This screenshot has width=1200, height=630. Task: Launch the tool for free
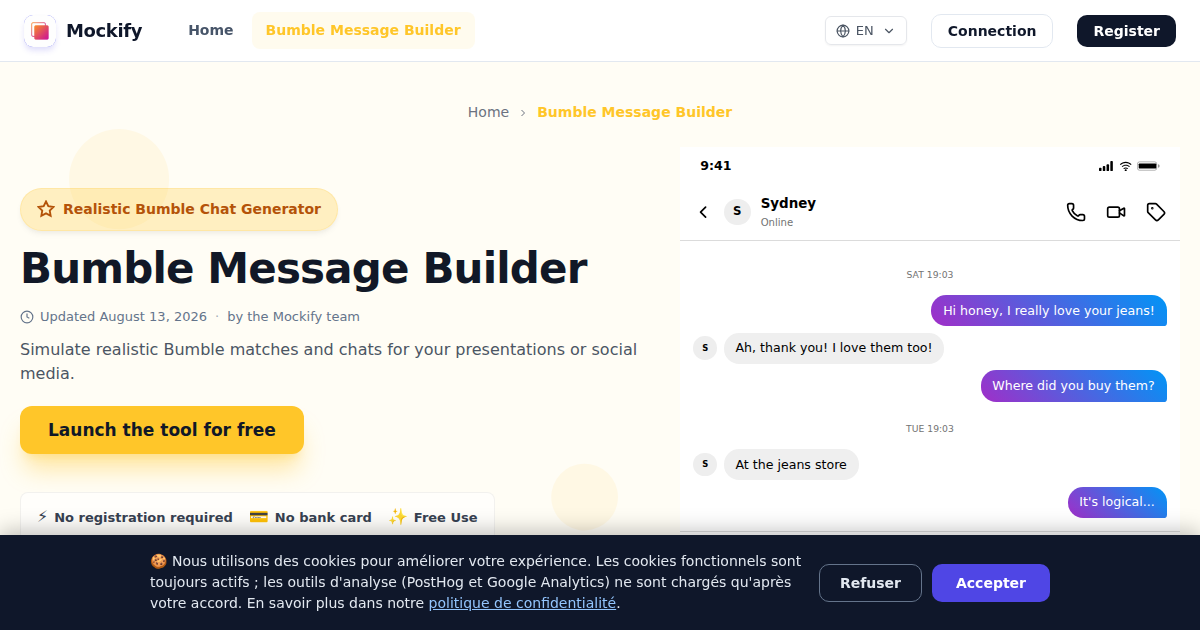162,430
